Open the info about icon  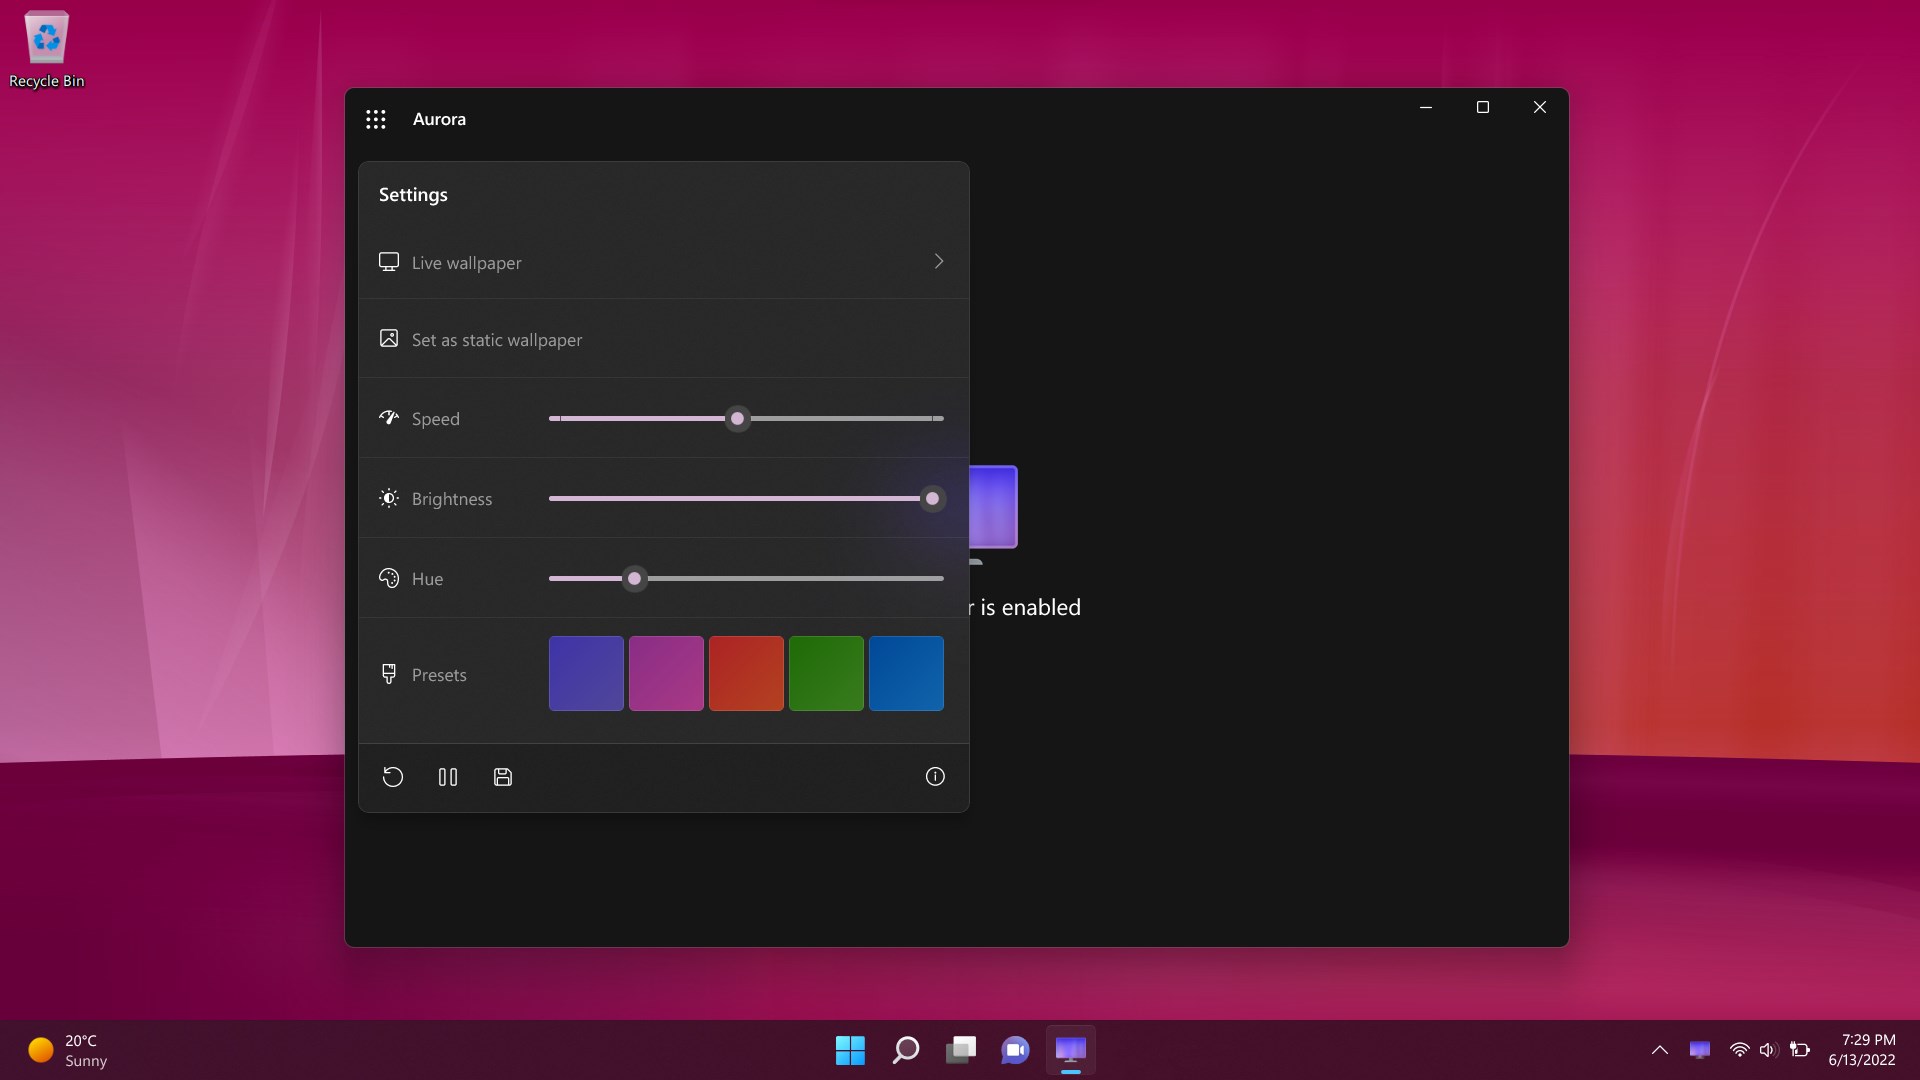click(x=935, y=777)
